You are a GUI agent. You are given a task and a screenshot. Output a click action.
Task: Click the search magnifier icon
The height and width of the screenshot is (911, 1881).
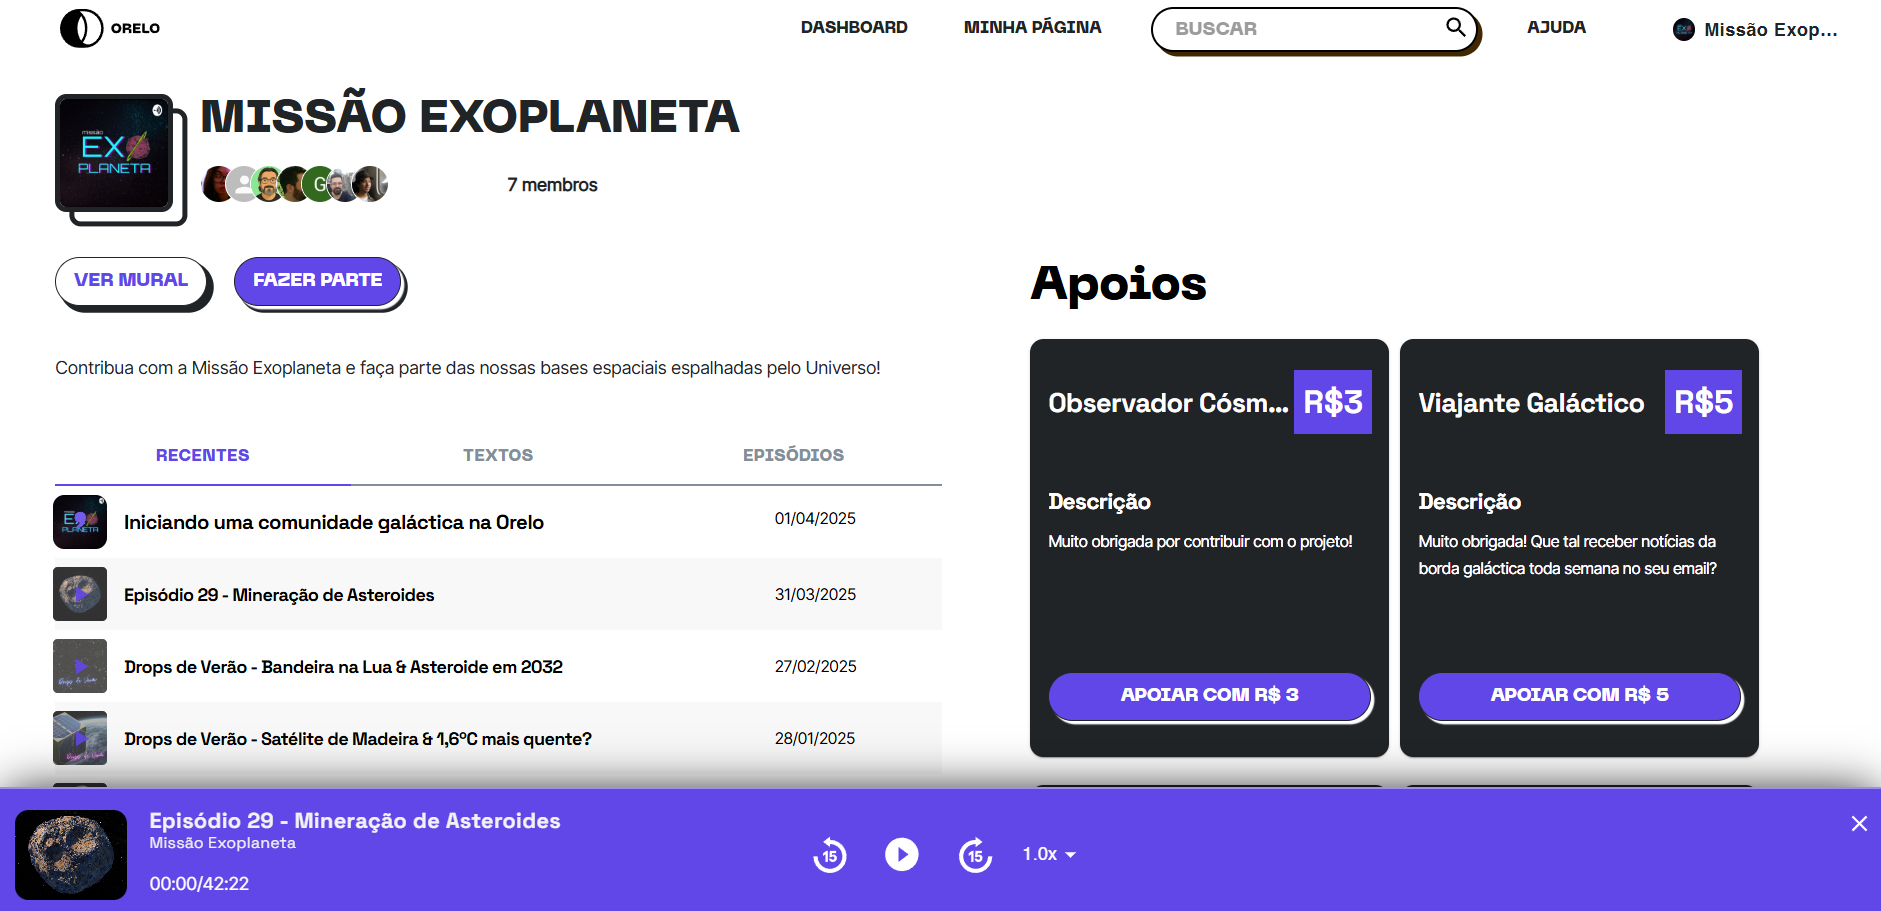coord(1455,27)
